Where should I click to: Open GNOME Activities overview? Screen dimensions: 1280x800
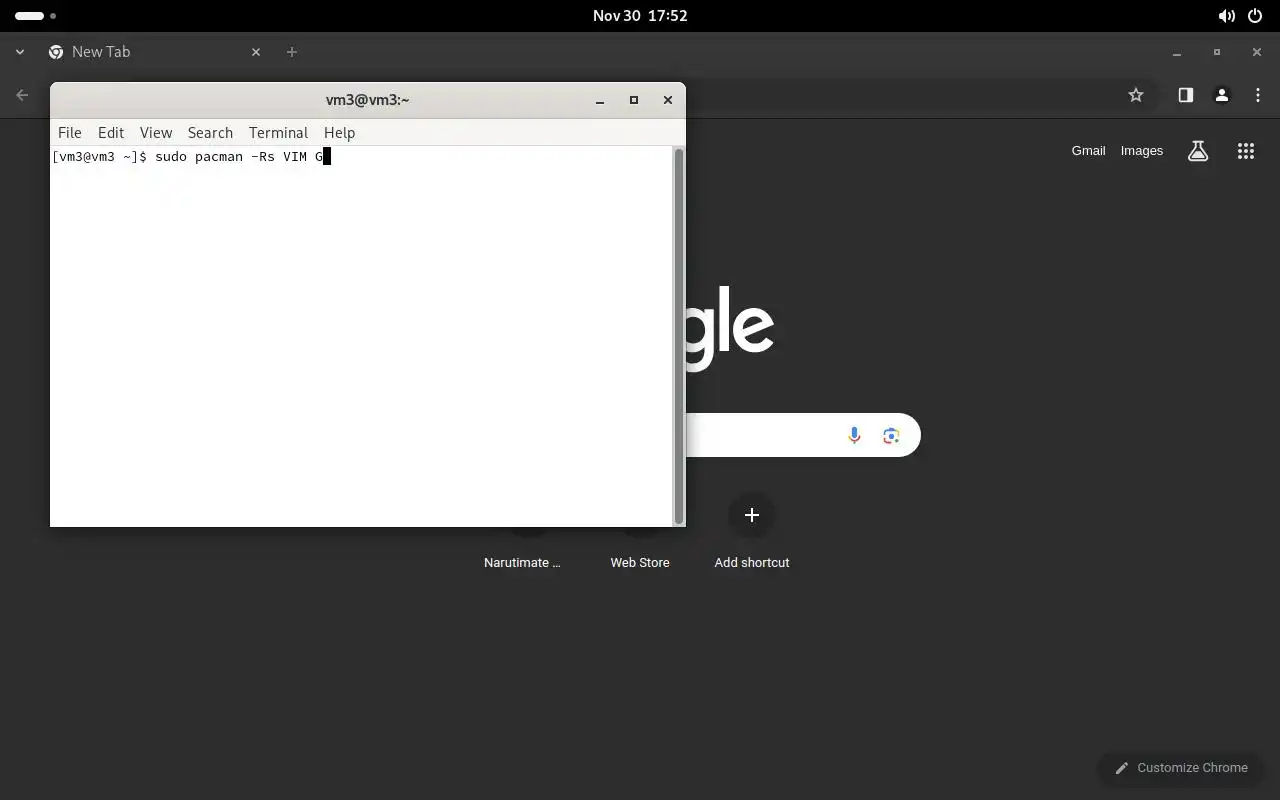[x=36, y=16]
